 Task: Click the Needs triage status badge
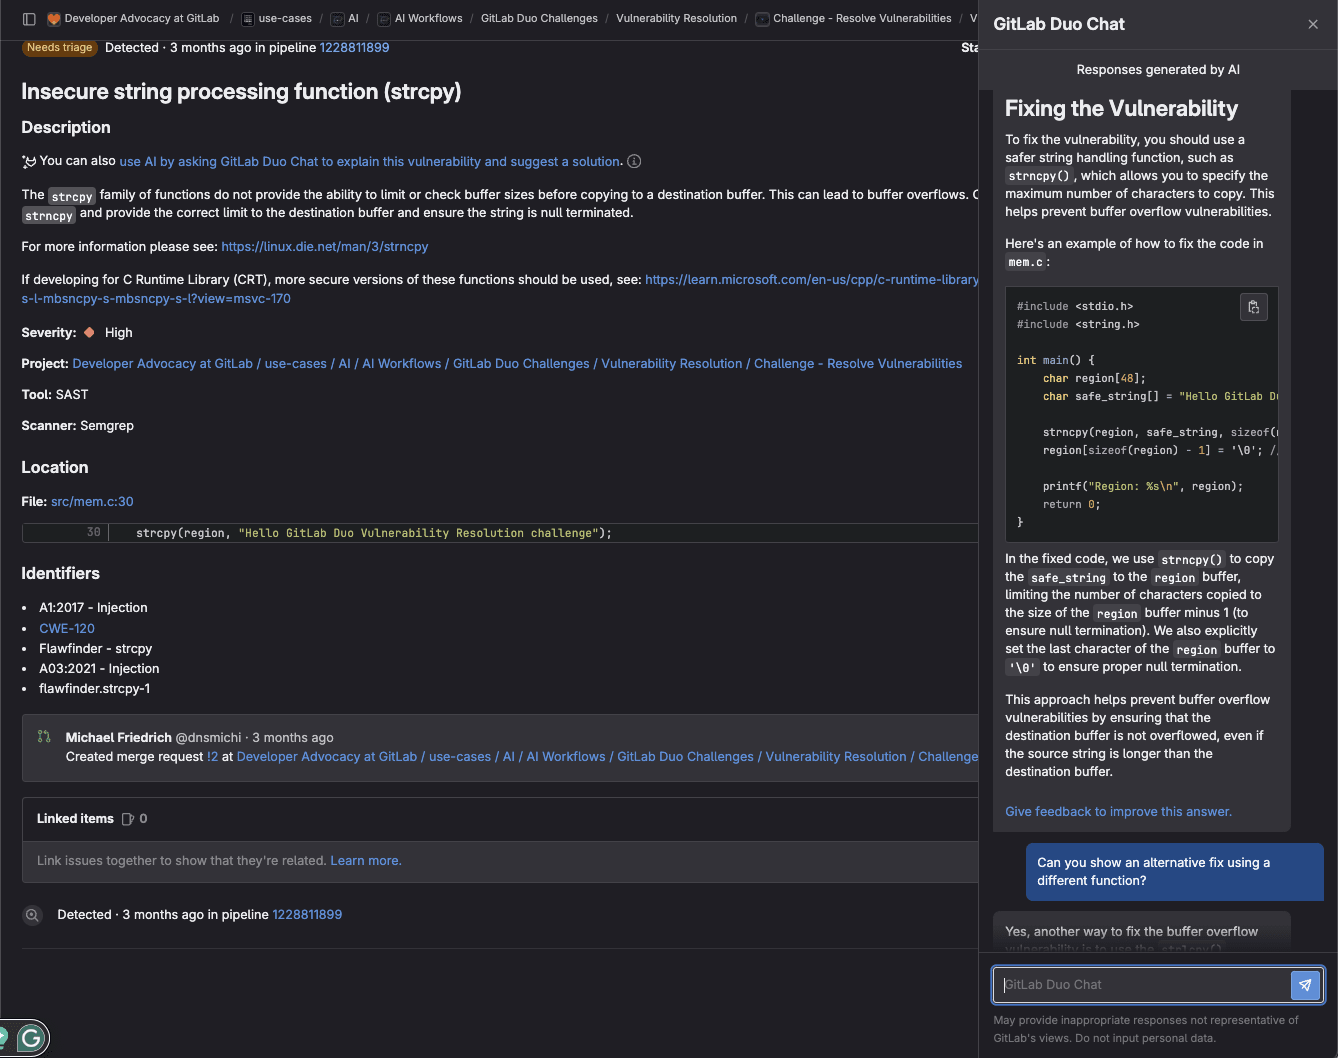[x=59, y=47]
